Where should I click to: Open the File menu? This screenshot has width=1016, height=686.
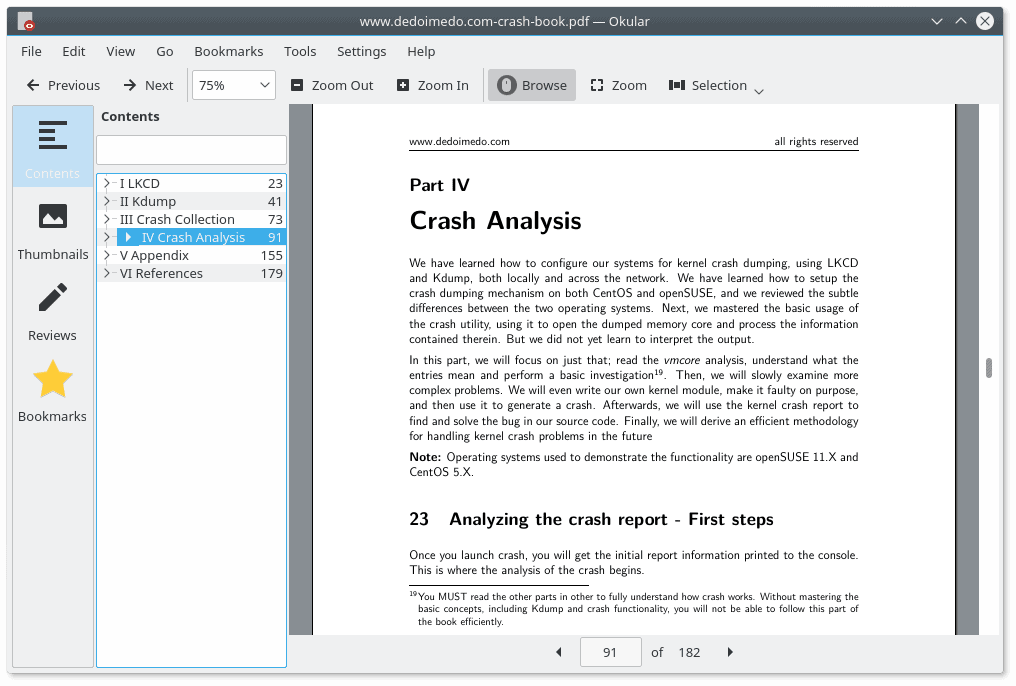coord(31,51)
